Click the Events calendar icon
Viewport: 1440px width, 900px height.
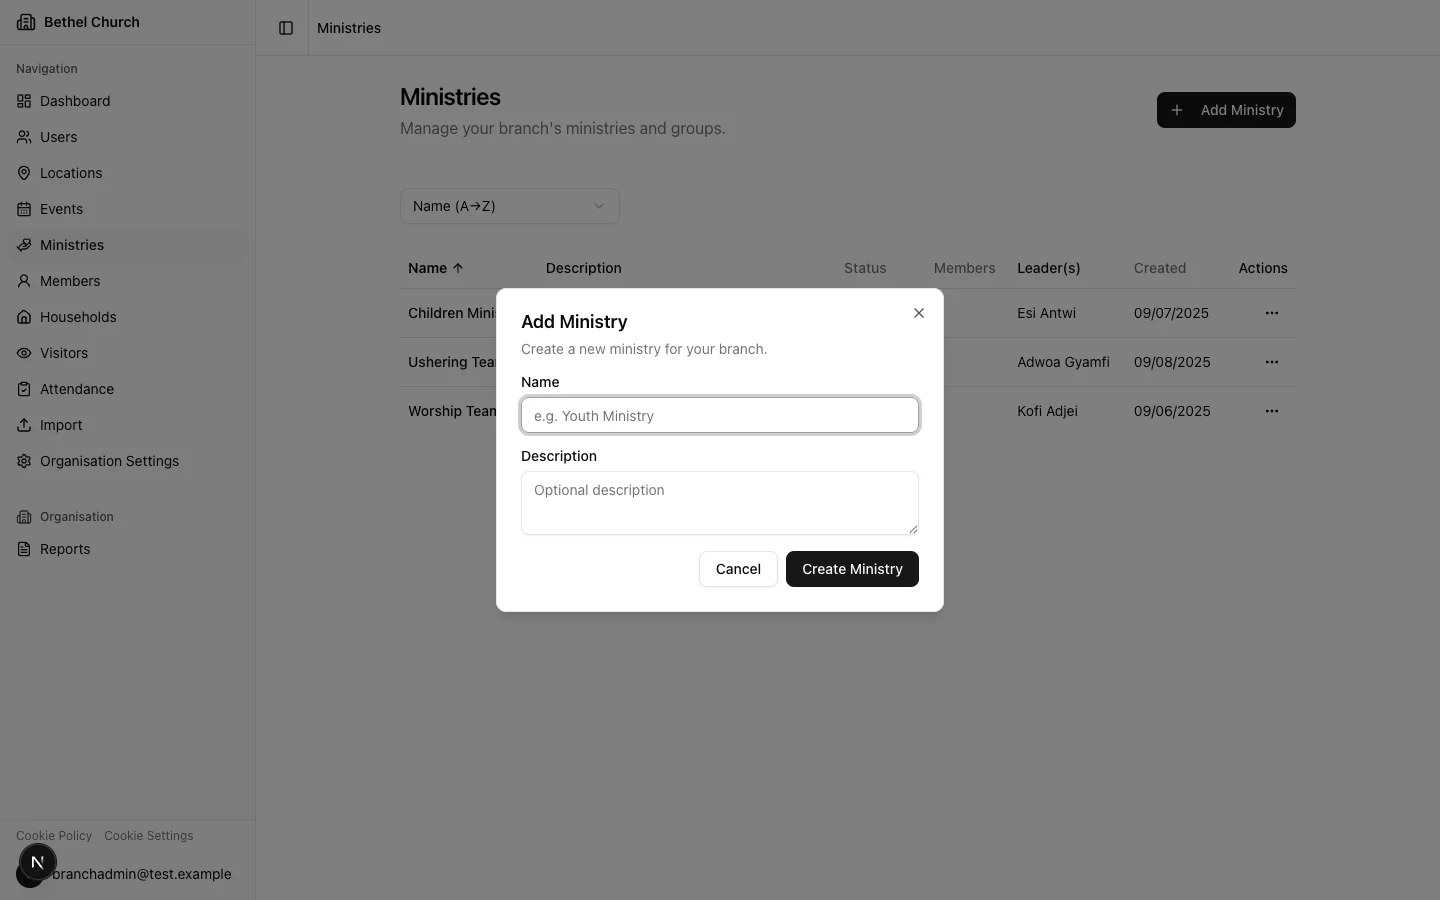(24, 209)
